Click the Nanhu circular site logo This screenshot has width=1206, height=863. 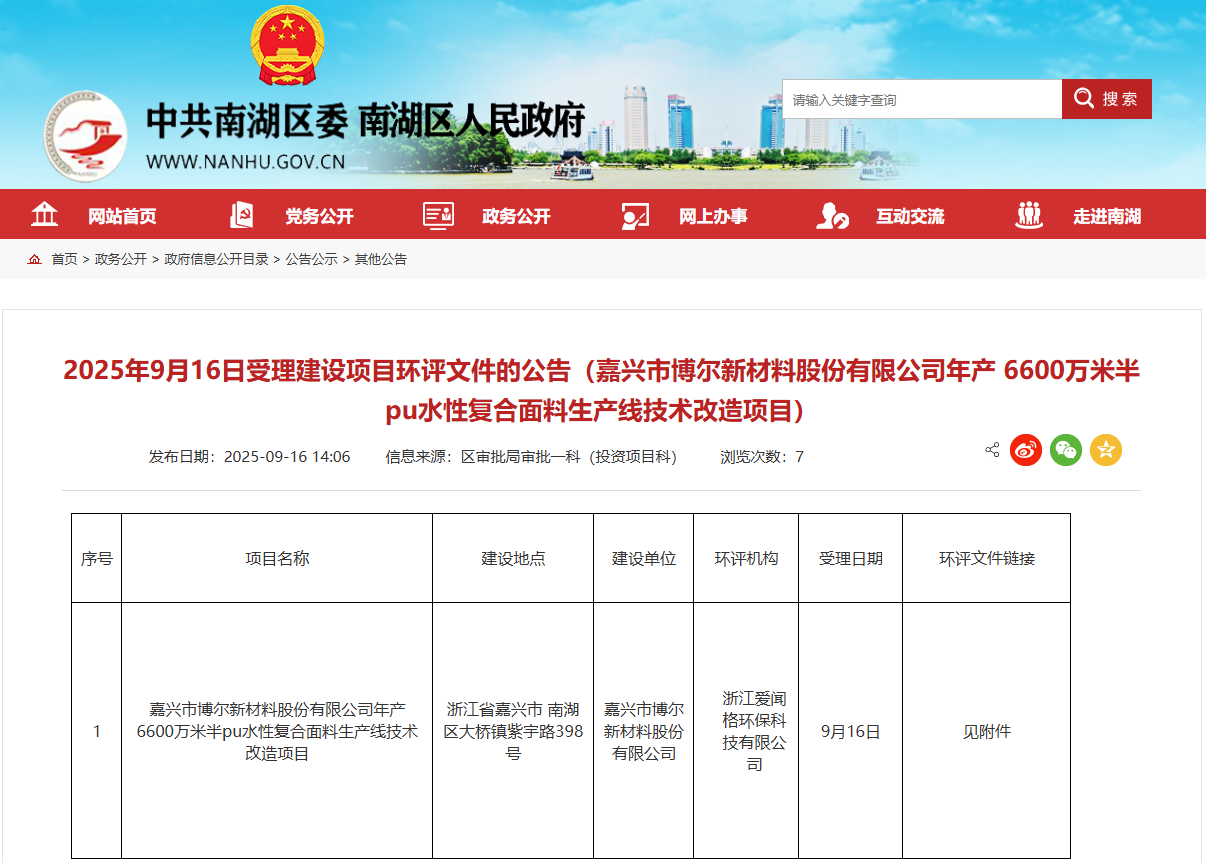[85, 135]
